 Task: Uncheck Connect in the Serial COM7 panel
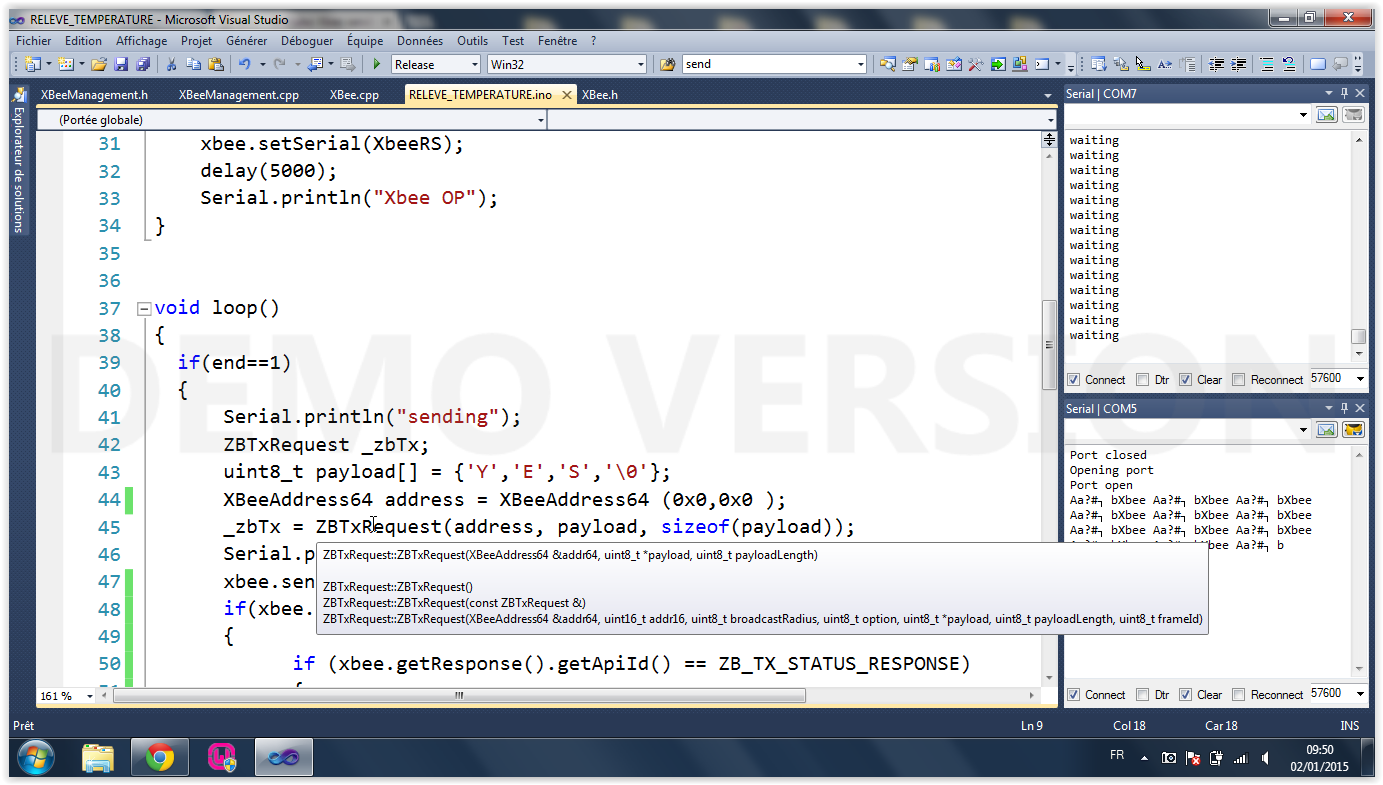click(x=1074, y=380)
